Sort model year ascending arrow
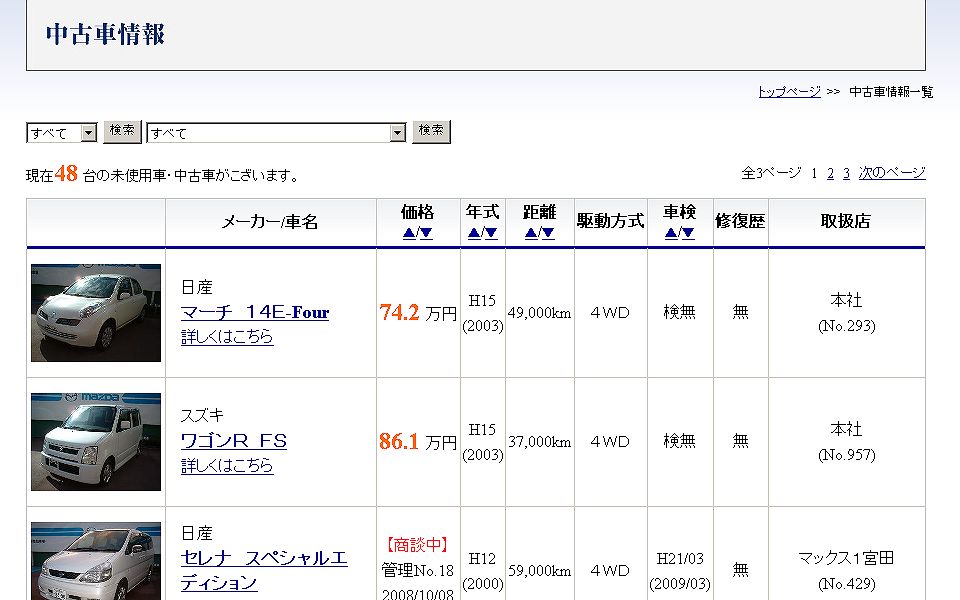This screenshot has height=600, width=960. [474, 233]
